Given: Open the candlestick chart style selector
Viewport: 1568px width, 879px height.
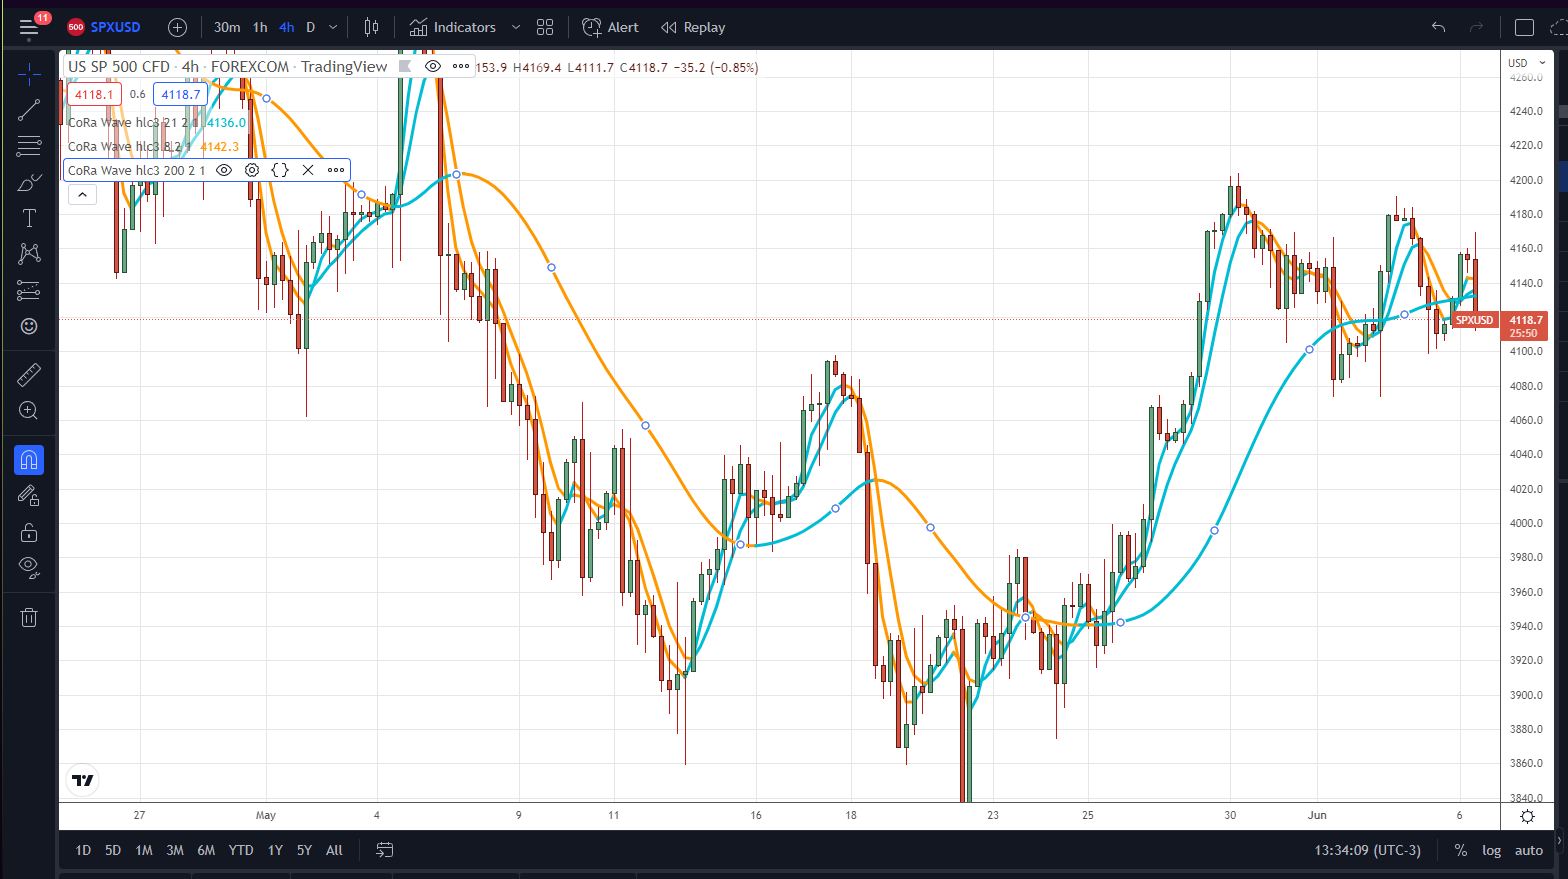Looking at the screenshot, I should coord(371,27).
